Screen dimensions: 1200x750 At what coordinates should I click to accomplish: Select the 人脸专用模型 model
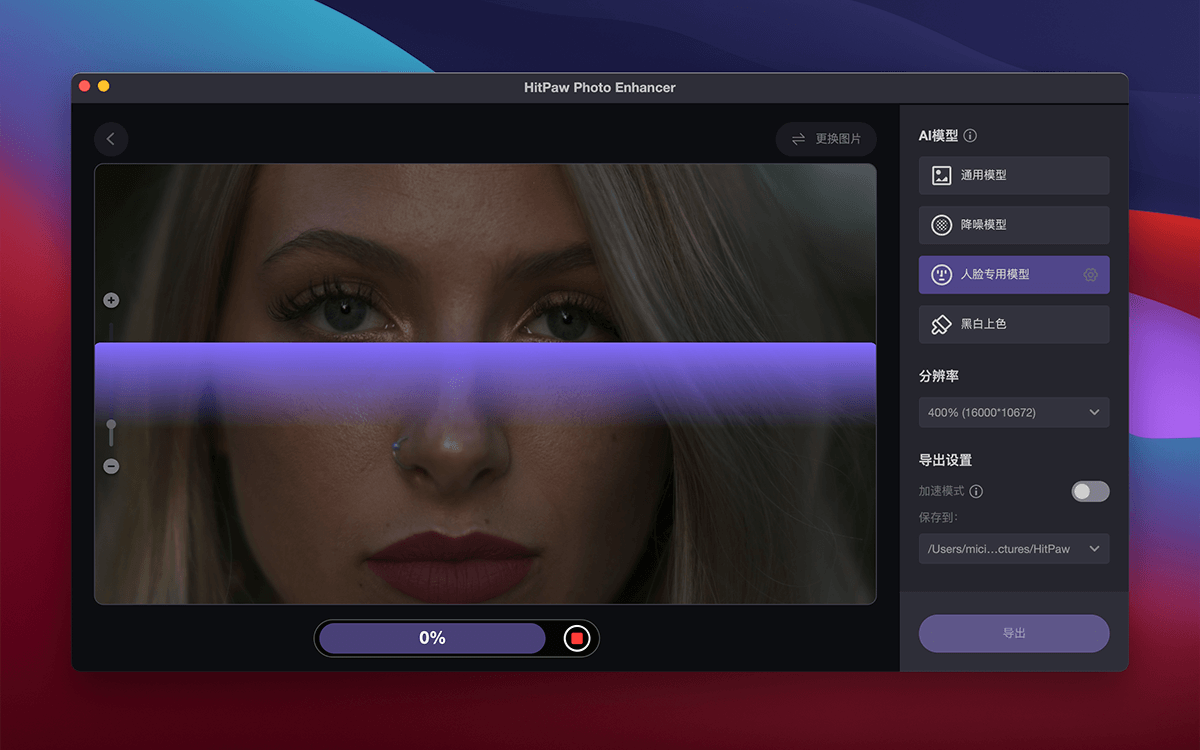coord(1014,274)
